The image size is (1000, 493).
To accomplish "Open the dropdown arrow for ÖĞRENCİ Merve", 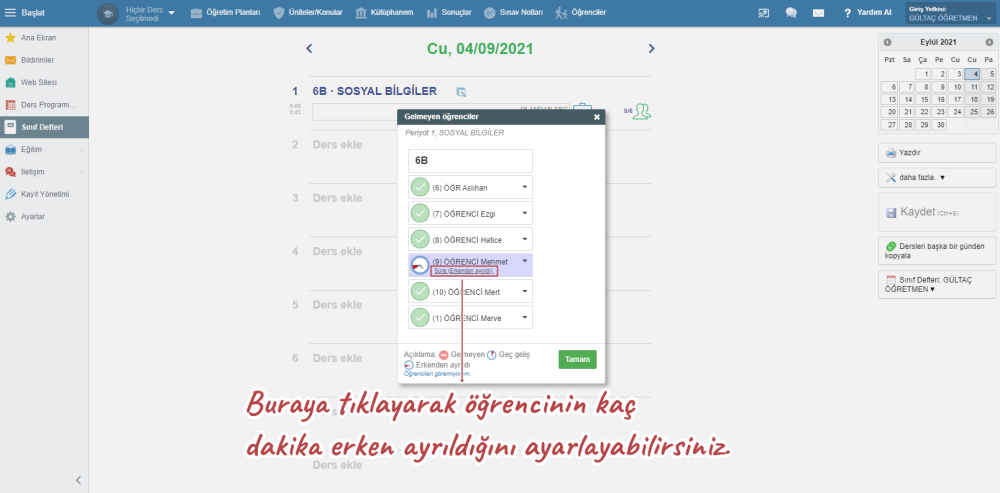I will pyautogui.click(x=524, y=317).
